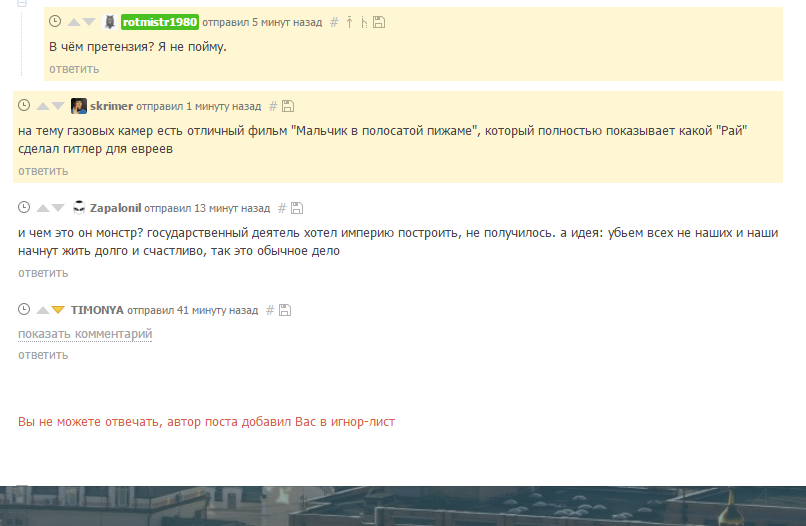Save rotmistr1980's comment with the floppy icon
Image resolution: width=806 pixels, height=526 pixels.
coord(379,22)
